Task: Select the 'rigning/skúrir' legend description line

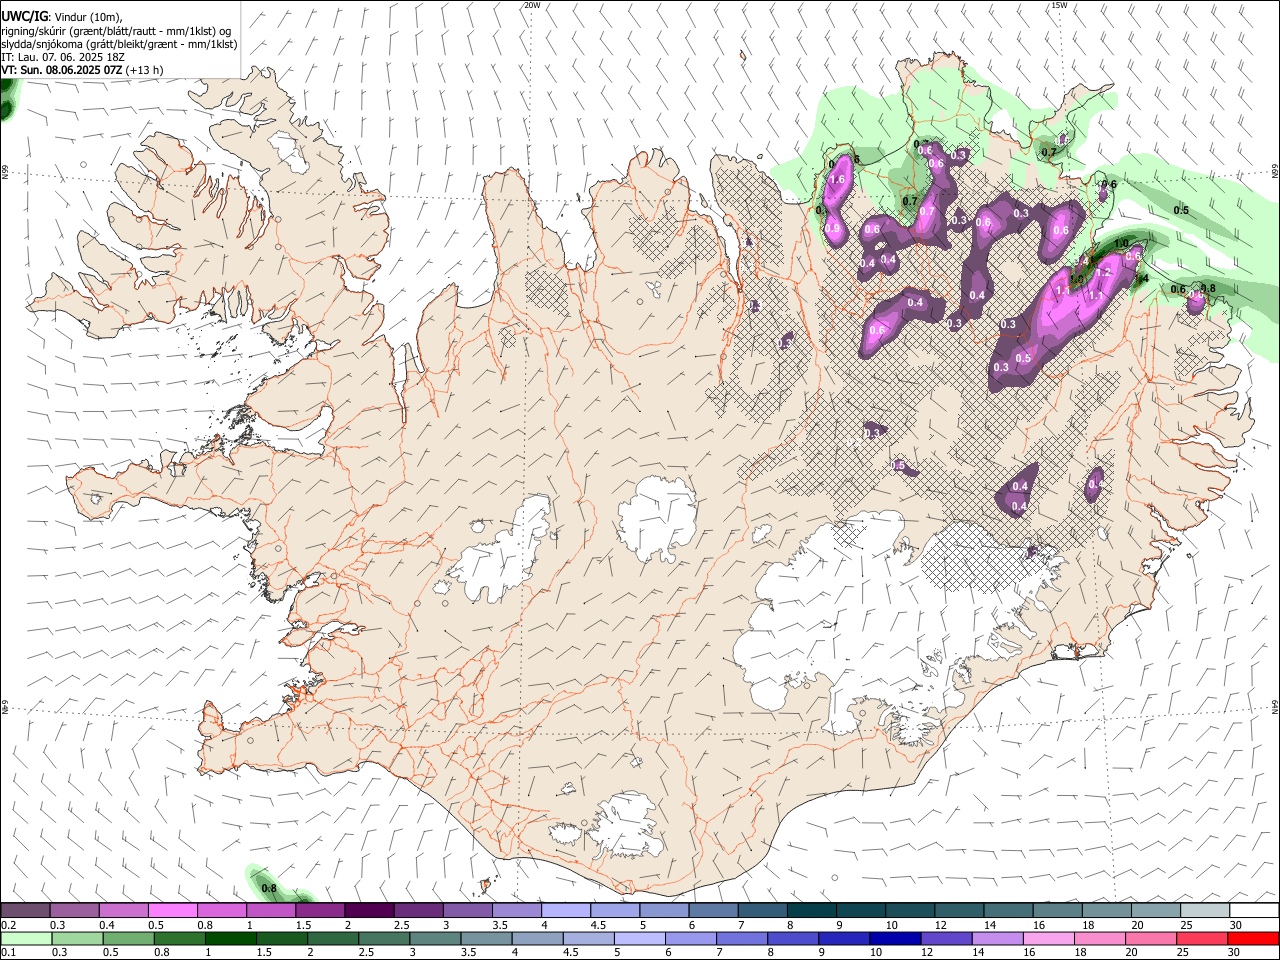Action: pyautogui.click(x=117, y=31)
